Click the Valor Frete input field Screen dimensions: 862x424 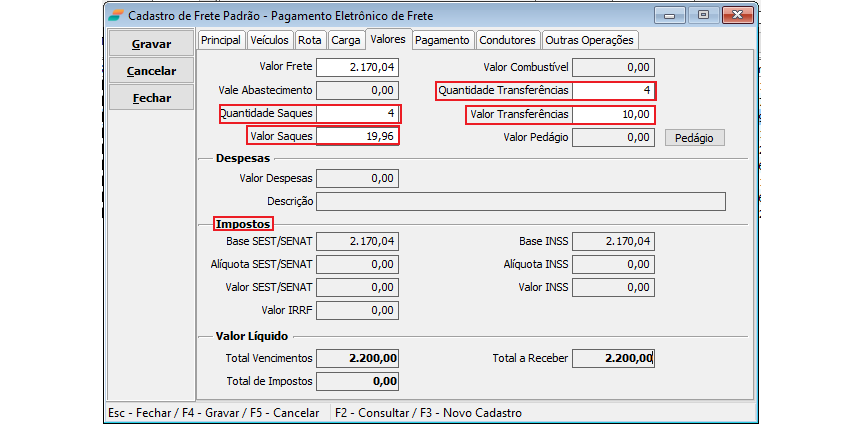tap(357, 67)
